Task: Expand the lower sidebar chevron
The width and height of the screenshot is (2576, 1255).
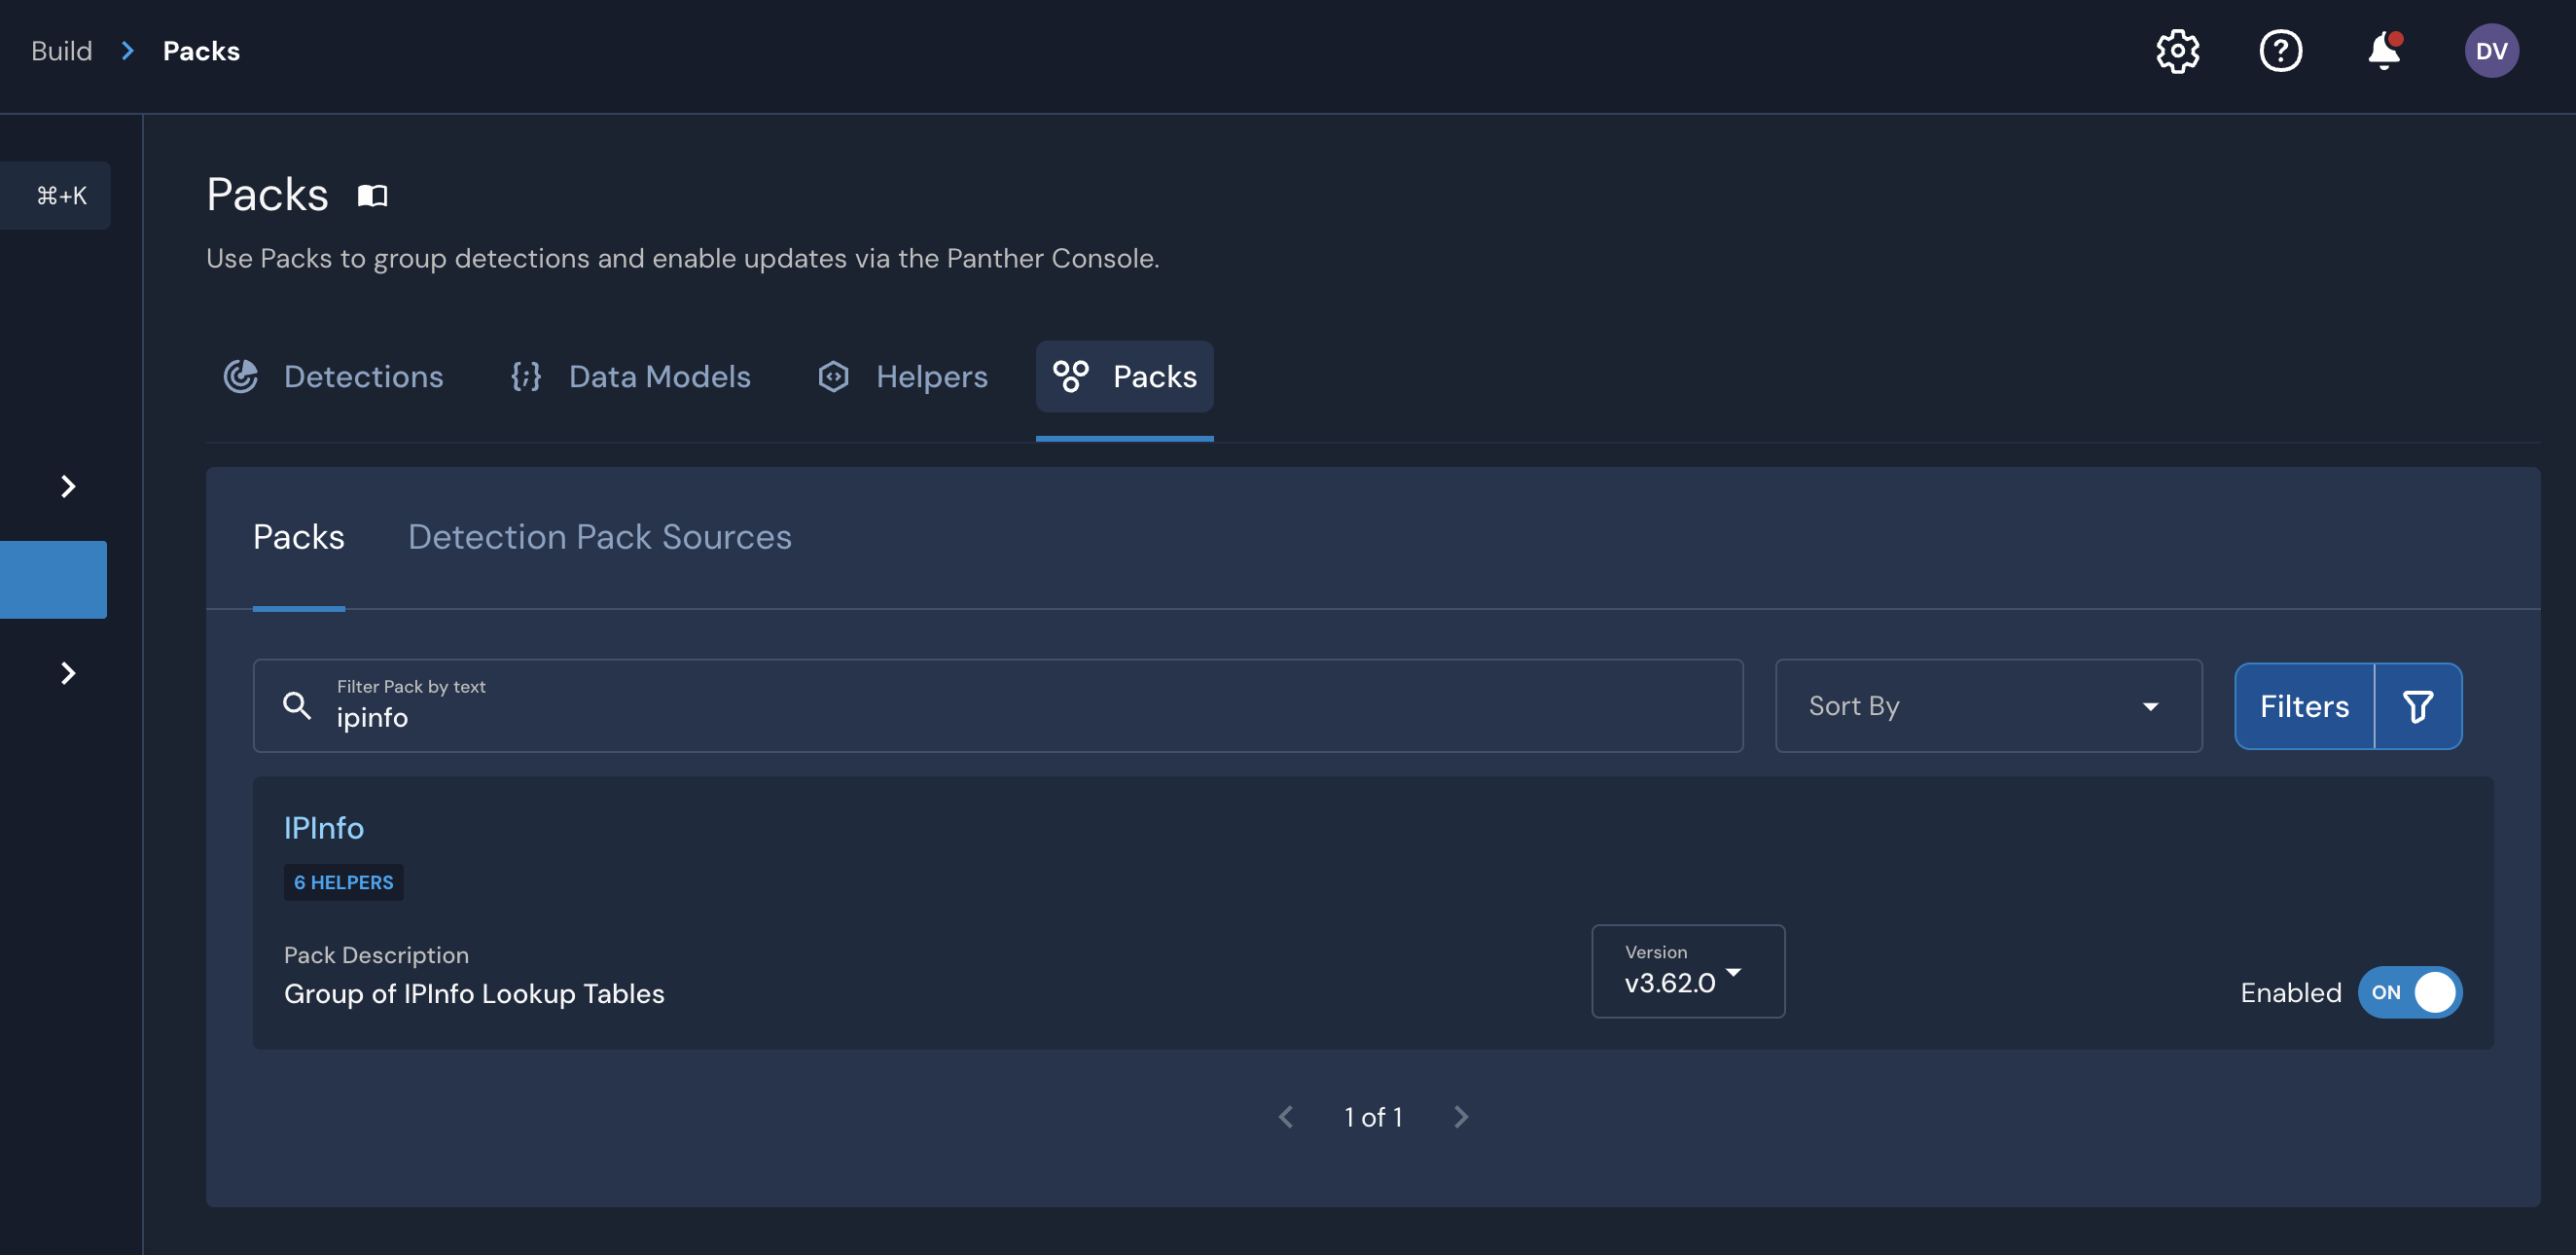Action: pyautogui.click(x=68, y=673)
